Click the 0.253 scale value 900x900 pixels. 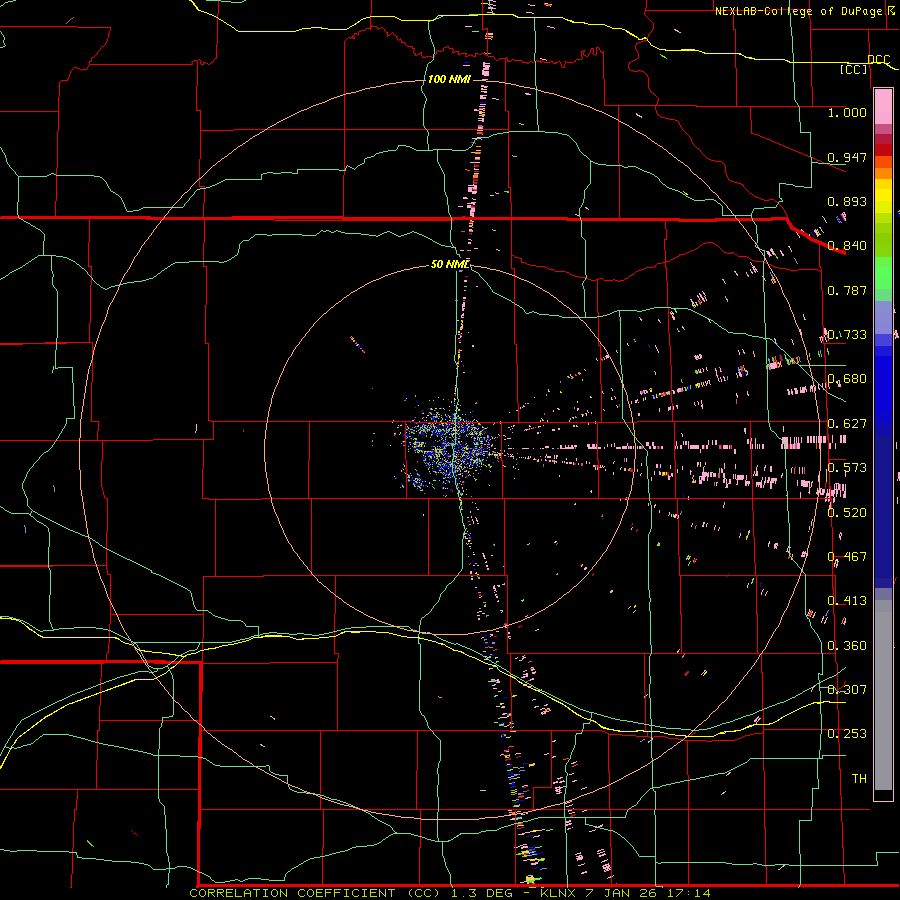coord(847,734)
